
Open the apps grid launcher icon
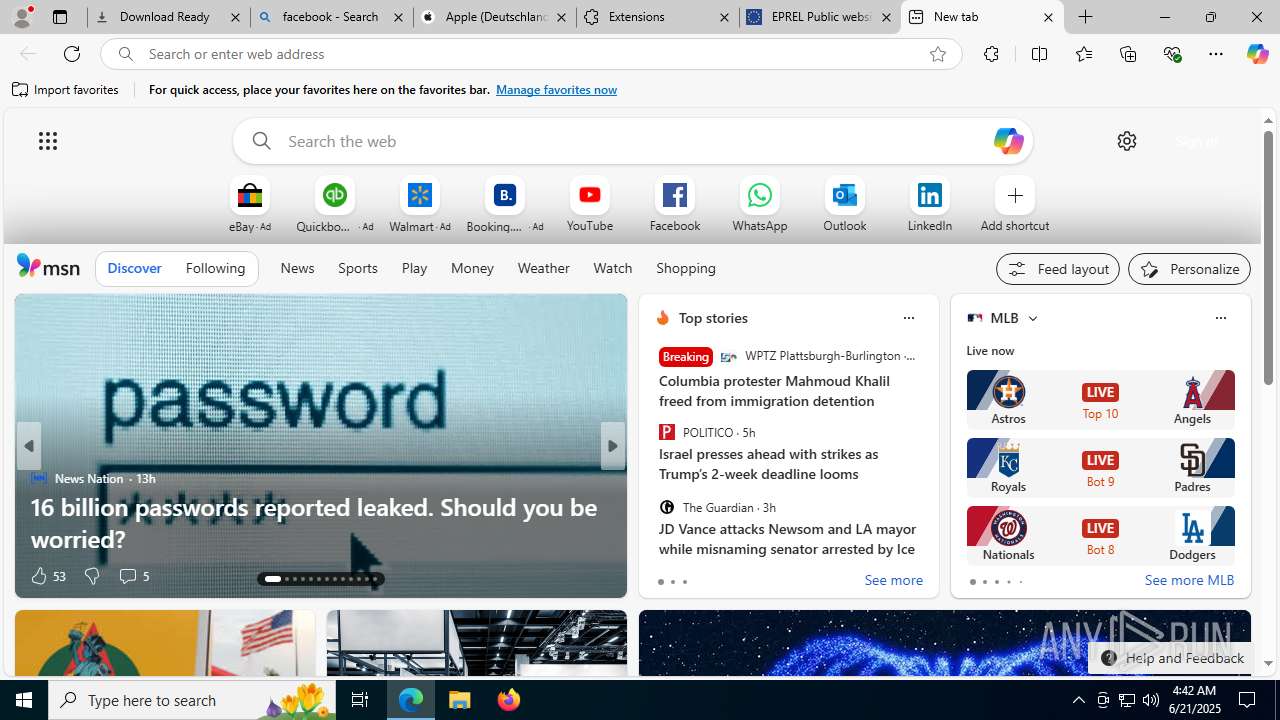click(x=48, y=141)
